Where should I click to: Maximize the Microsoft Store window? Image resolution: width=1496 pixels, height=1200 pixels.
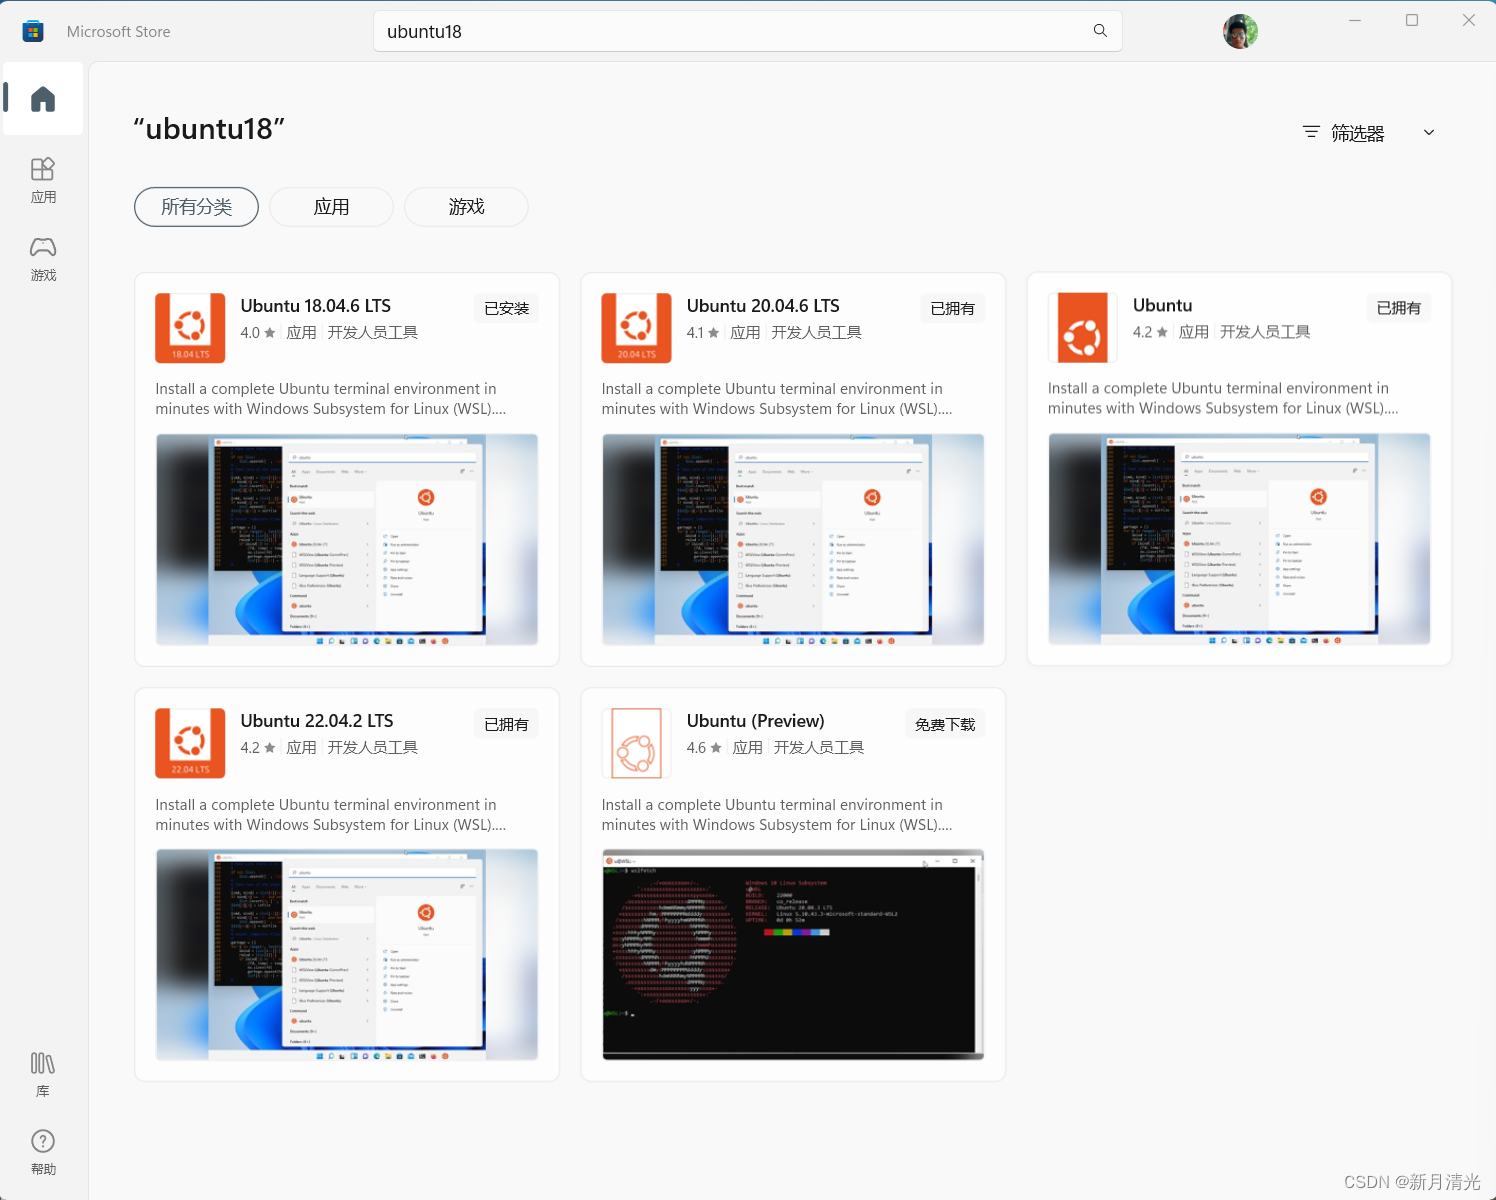(x=1412, y=20)
